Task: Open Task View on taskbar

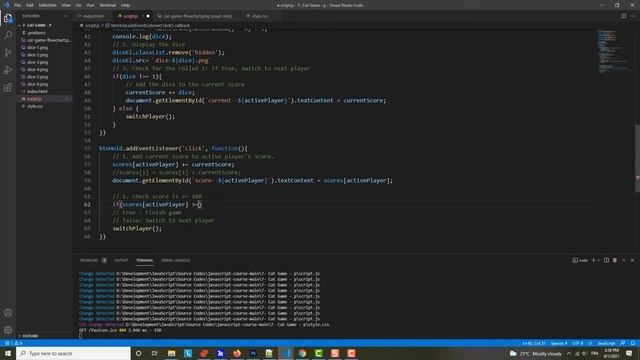Action: (x=155, y=353)
